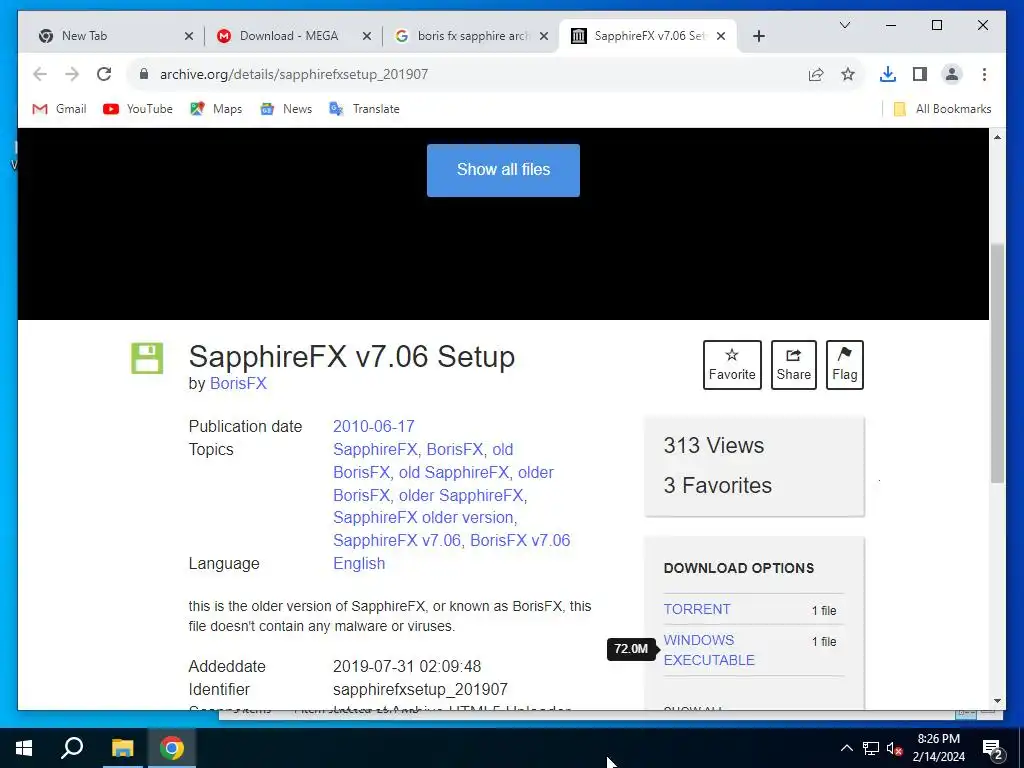Click the 3 Favorites text
Screen dimensions: 1024x768
coord(717,485)
